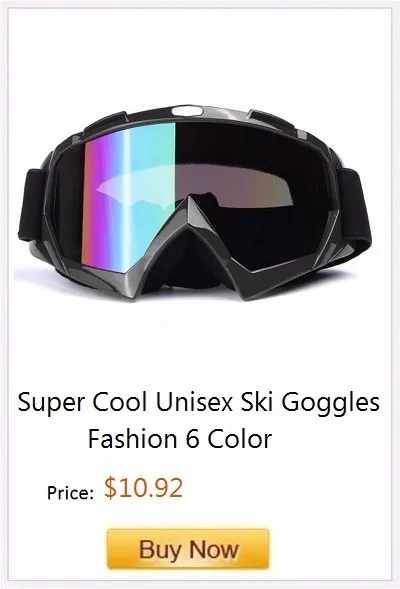Click the blank white area above the goggles
Image resolution: width=400 pixels, height=589 pixels.
coord(200,56)
